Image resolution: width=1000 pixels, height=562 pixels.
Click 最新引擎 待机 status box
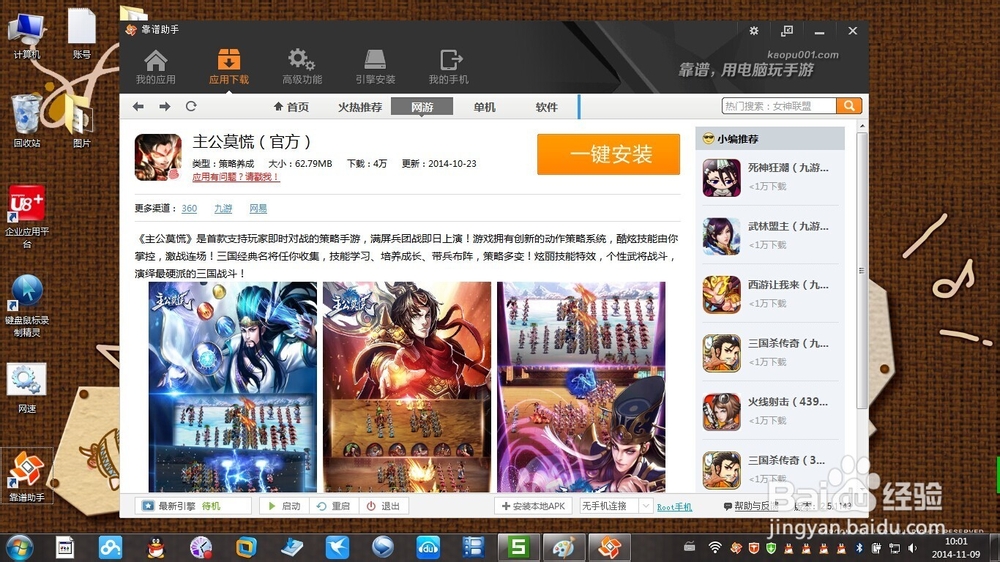tap(193, 506)
